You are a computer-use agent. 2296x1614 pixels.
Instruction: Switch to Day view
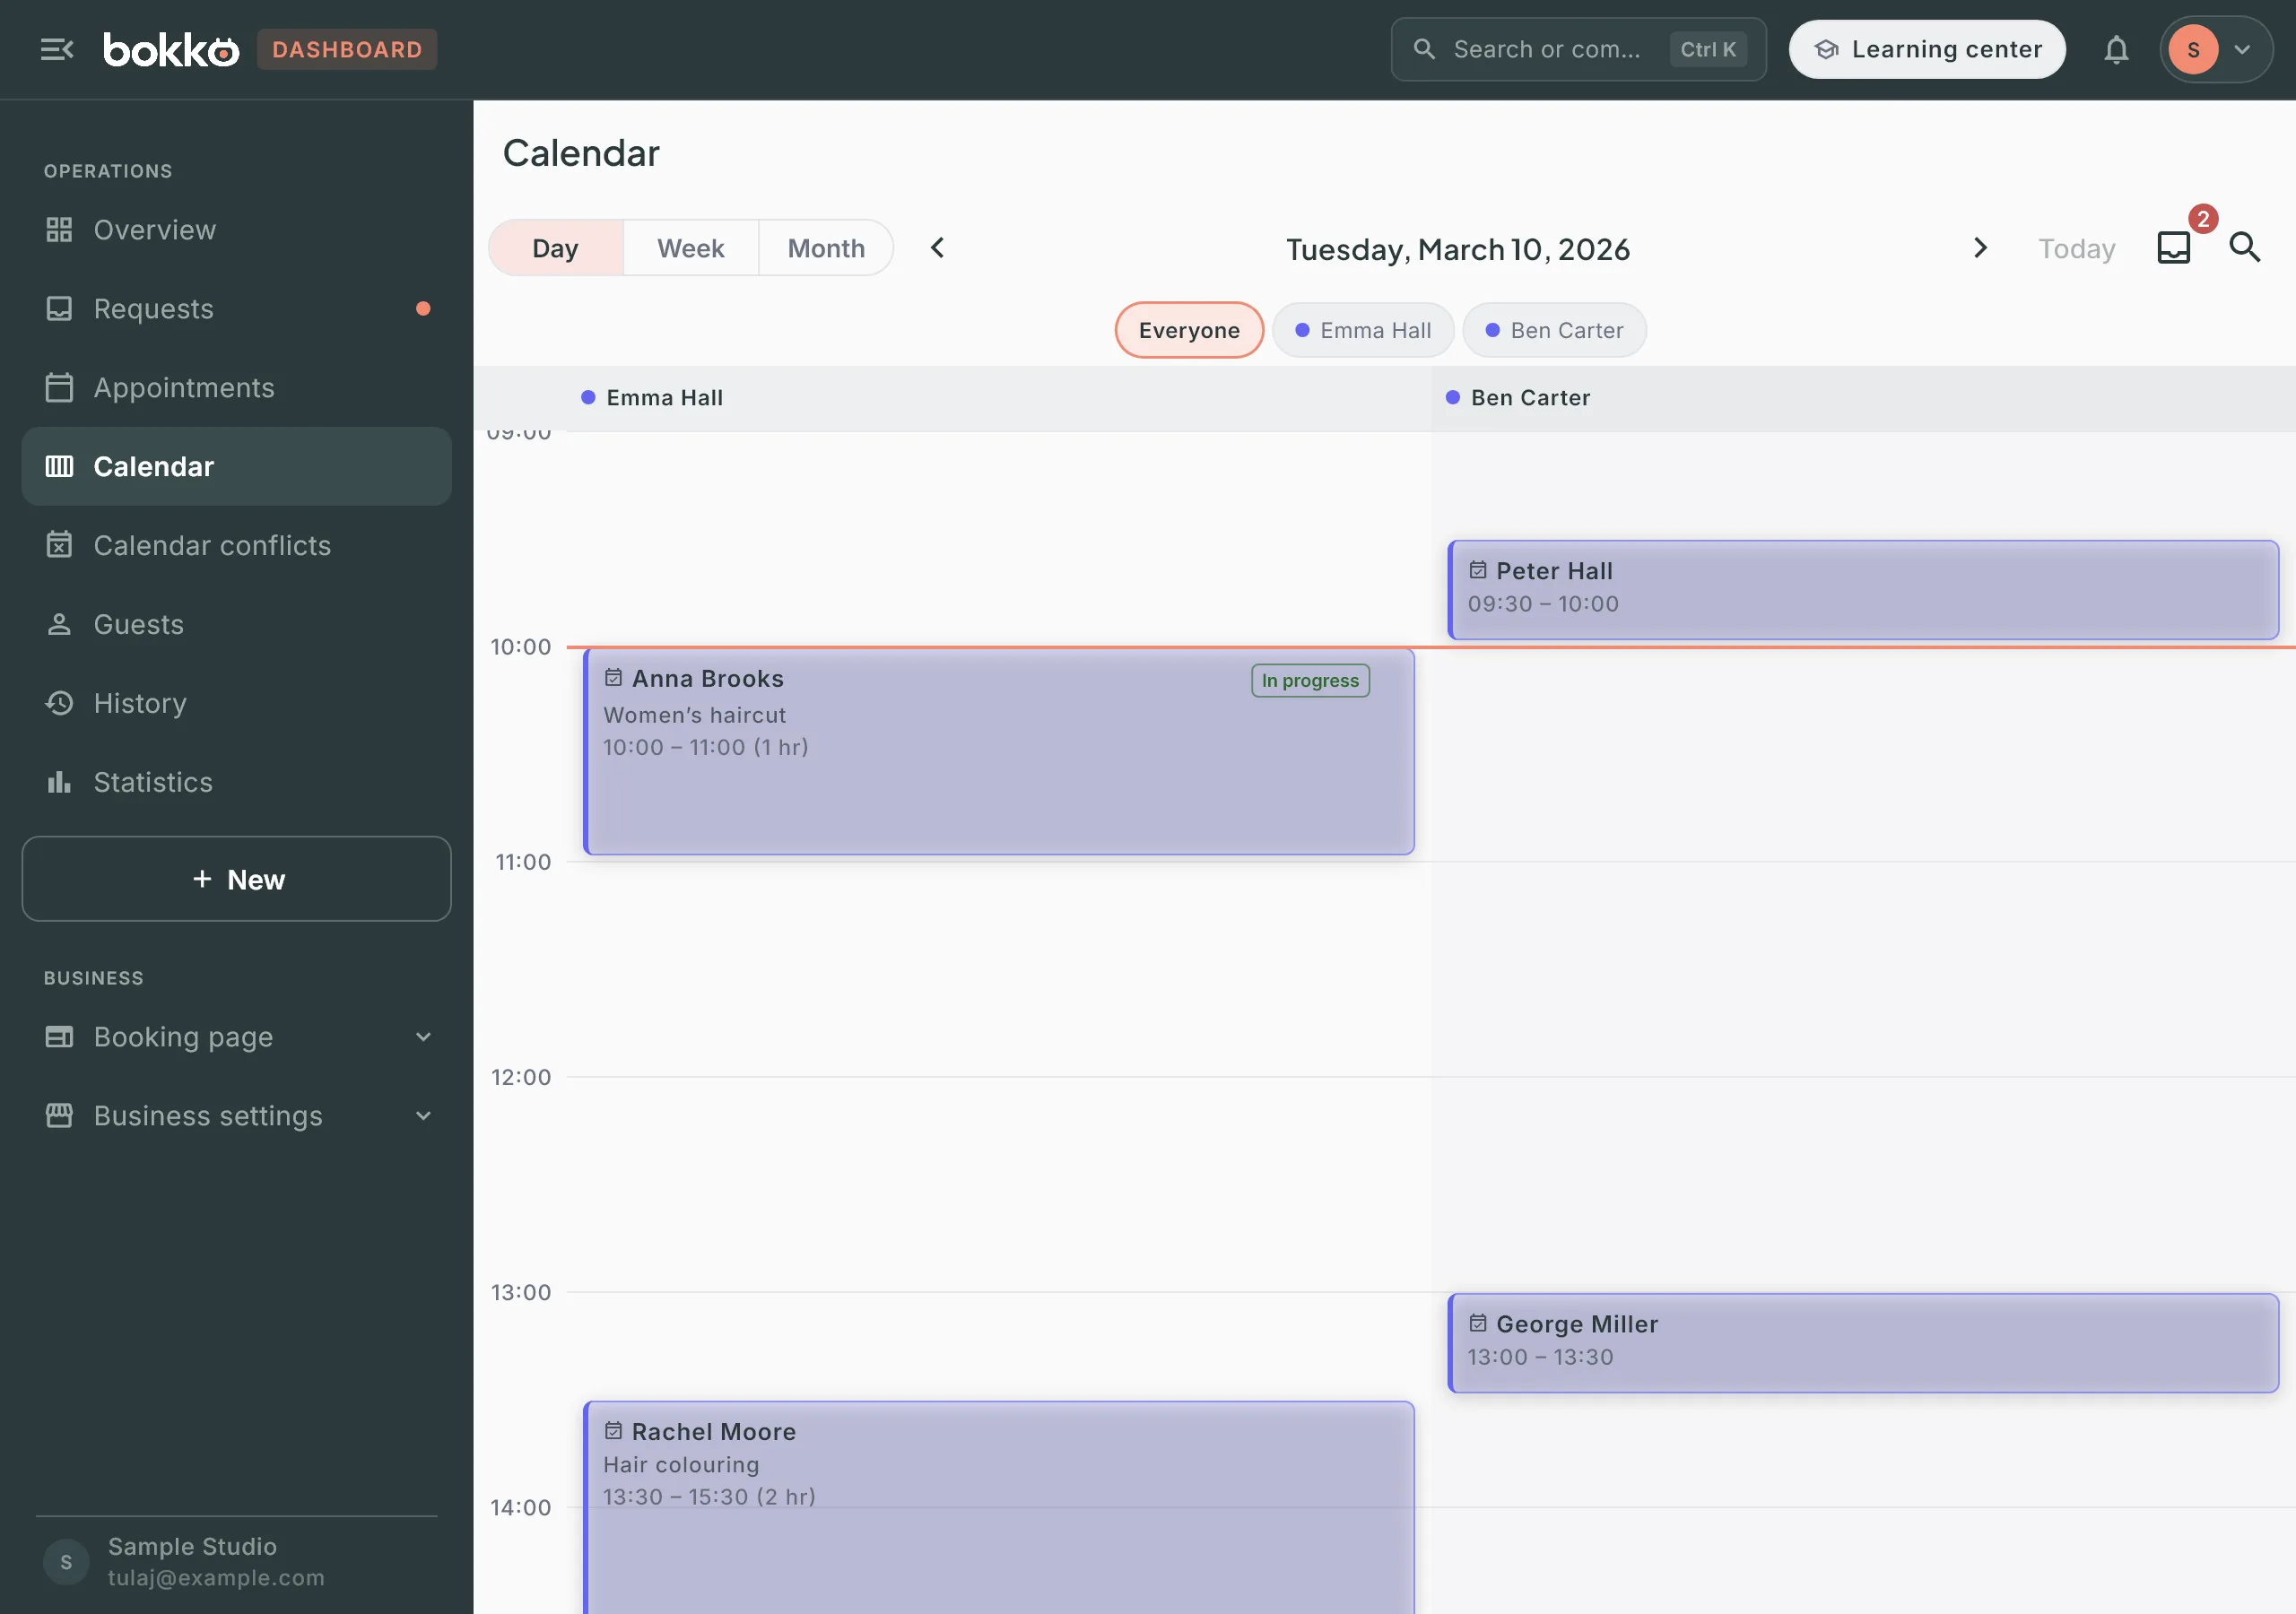point(555,248)
